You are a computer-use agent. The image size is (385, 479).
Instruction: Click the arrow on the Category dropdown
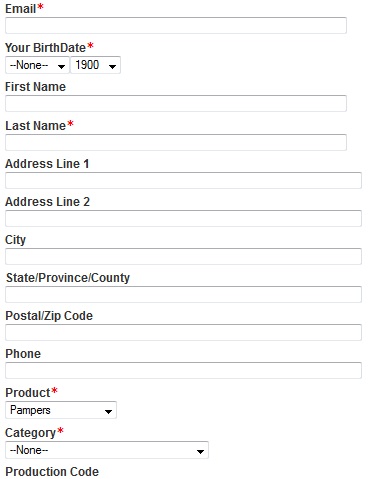coord(200,452)
